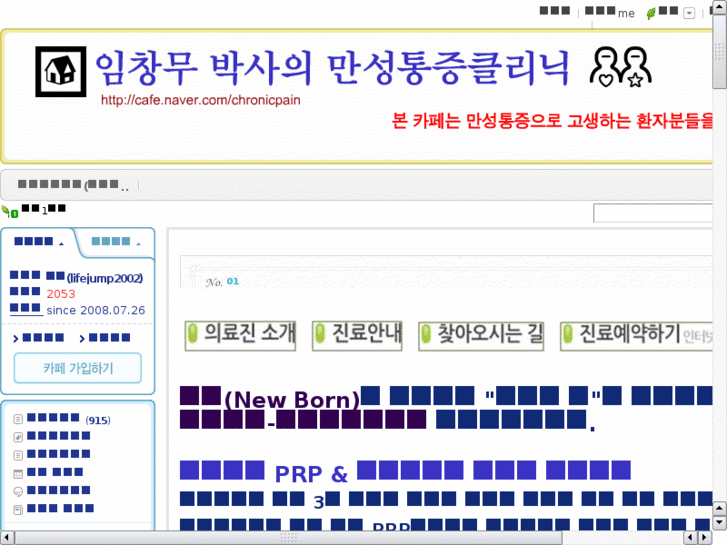The width and height of the screenshot is (727, 545).
Task: Click vertical scrollbar down arrow
Action: [x=720, y=522]
